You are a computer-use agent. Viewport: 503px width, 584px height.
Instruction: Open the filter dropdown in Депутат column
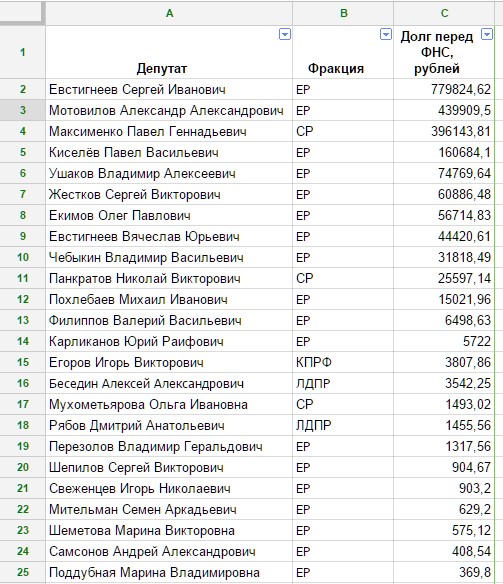(x=285, y=35)
